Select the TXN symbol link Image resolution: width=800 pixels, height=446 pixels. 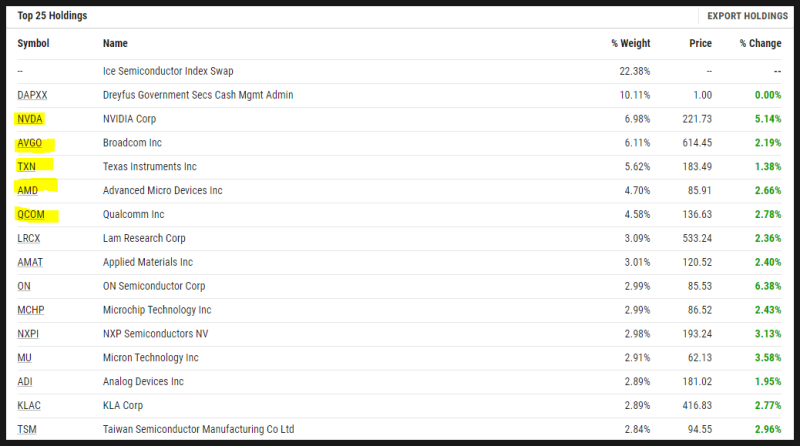27,166
